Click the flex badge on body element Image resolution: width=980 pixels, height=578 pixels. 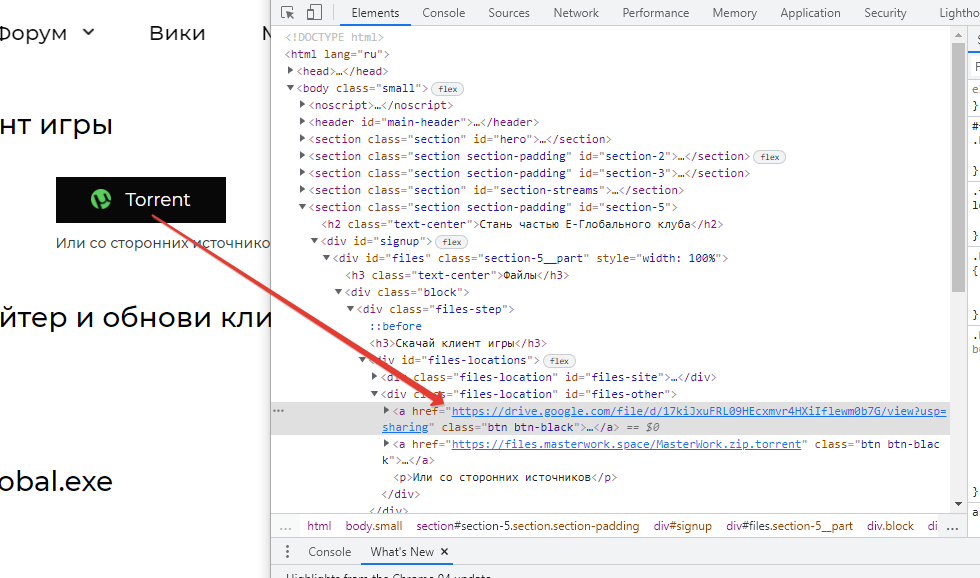click(x=448, y=89)
